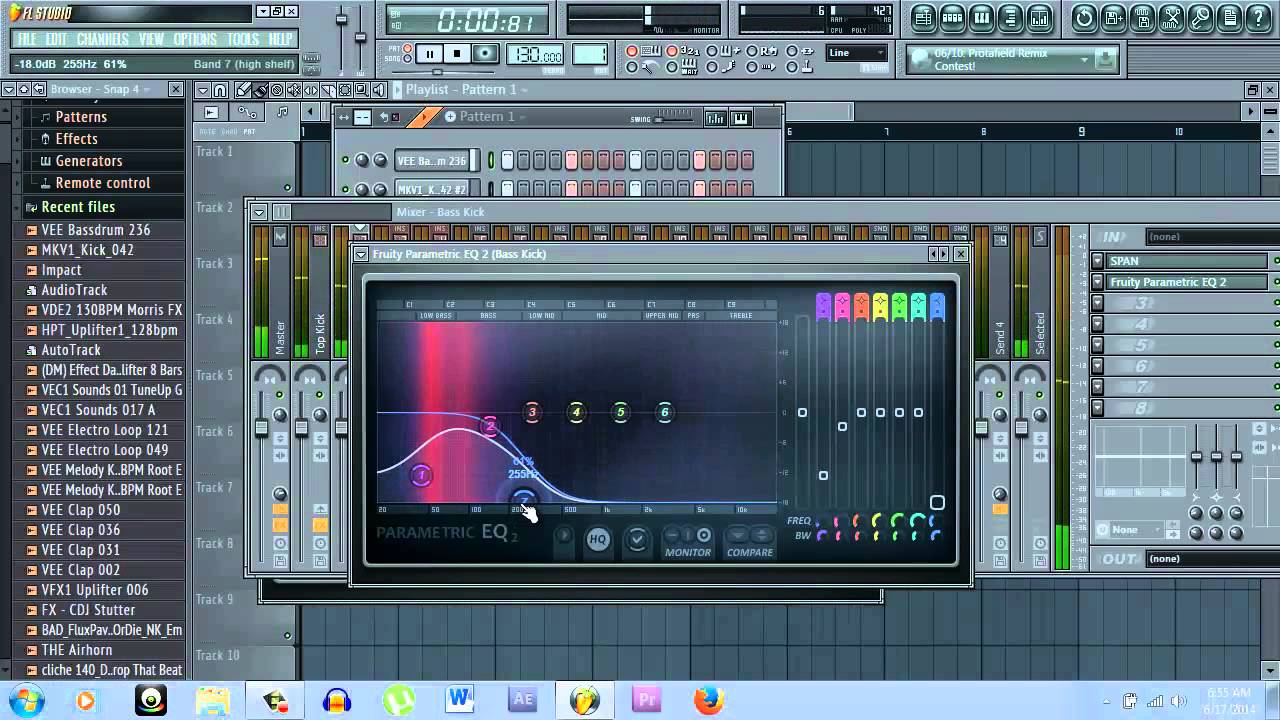Open the Playlist view from toolbar
Image resolution: width=1280 pixels, height=720 pixels.
[923, 17]
